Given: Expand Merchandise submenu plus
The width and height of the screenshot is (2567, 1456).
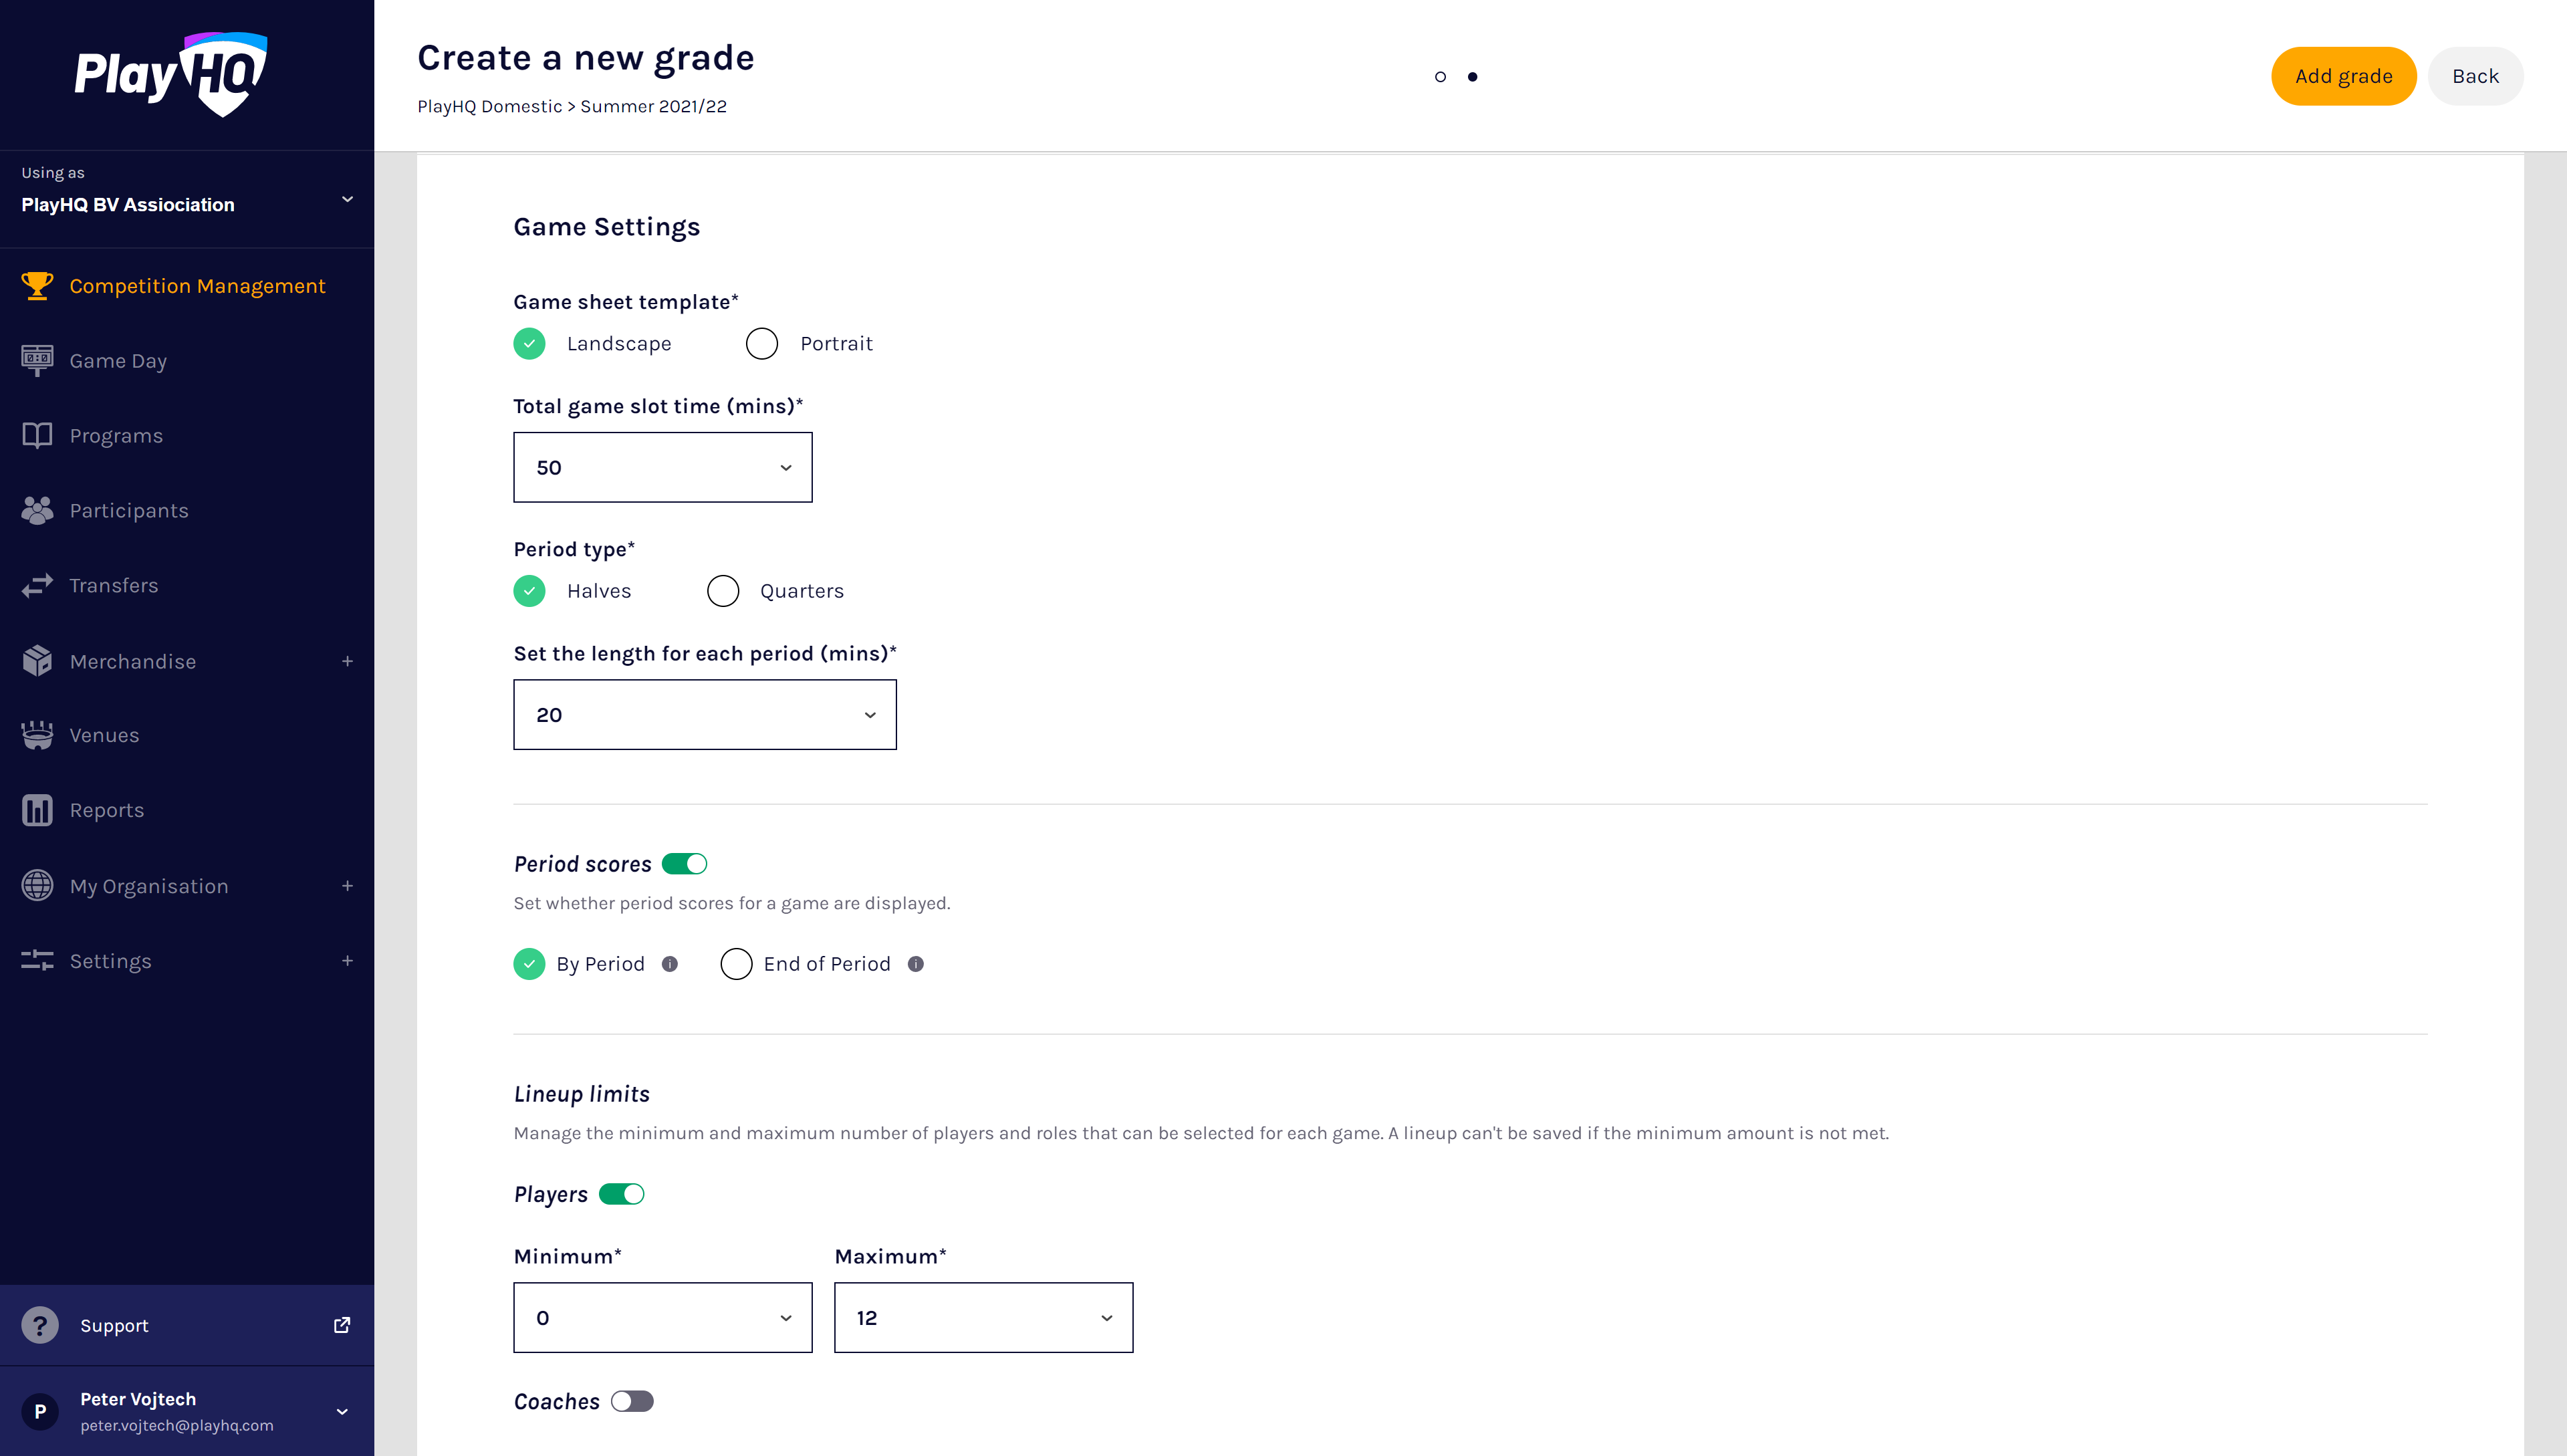Looking at the screenshot, I should coord(347,661).
